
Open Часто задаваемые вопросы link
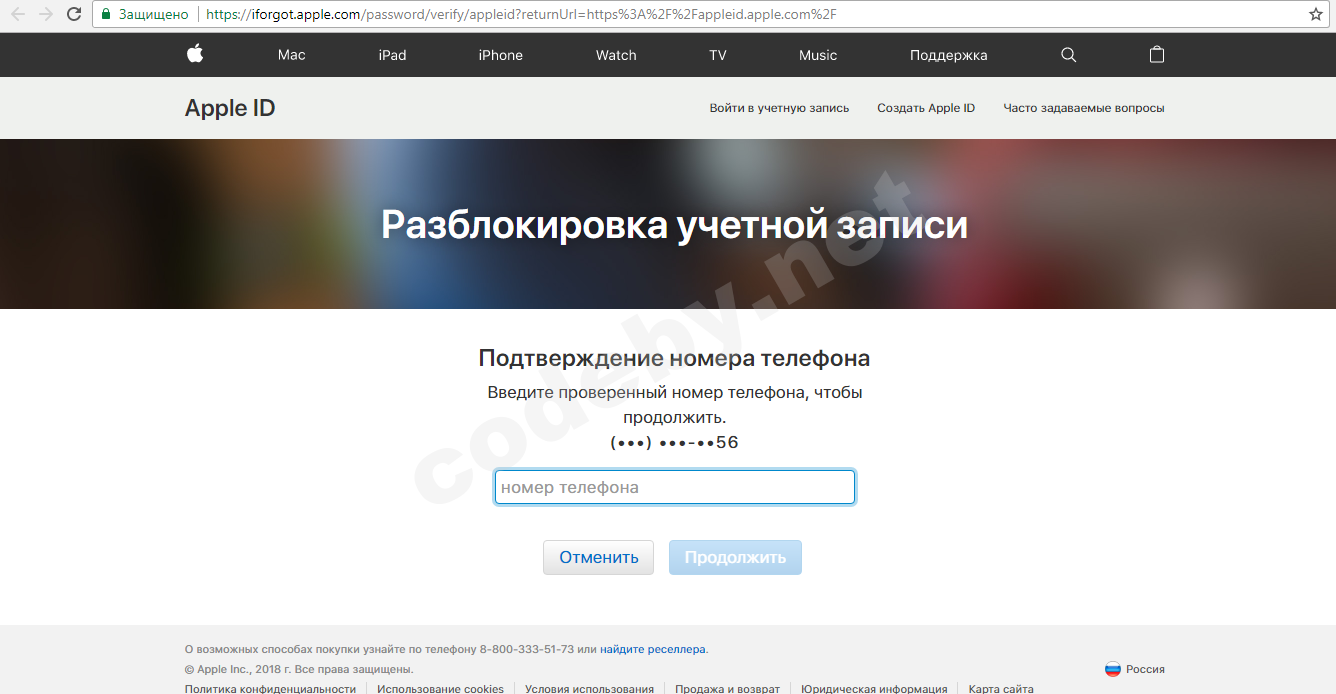pos(1084,108)
